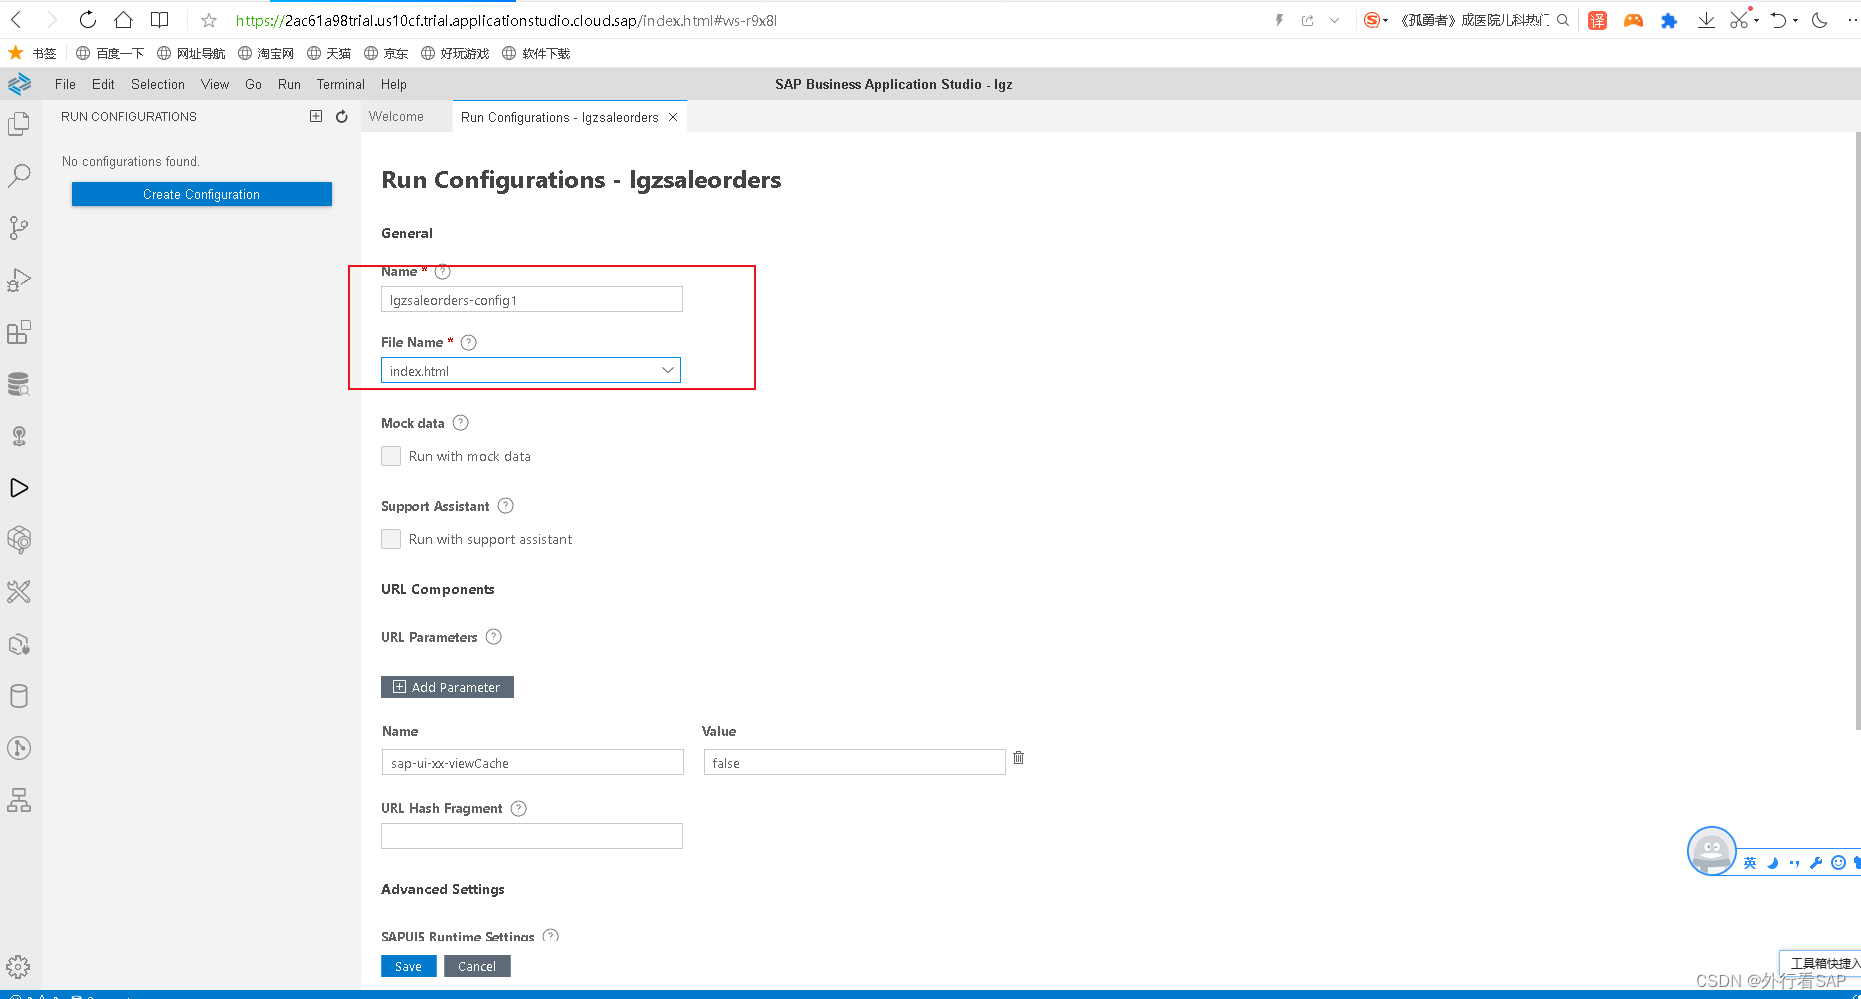Open the network diagram sidebar icon
The height and width of the screenshot is (999, 1861).
coord(19,800)
